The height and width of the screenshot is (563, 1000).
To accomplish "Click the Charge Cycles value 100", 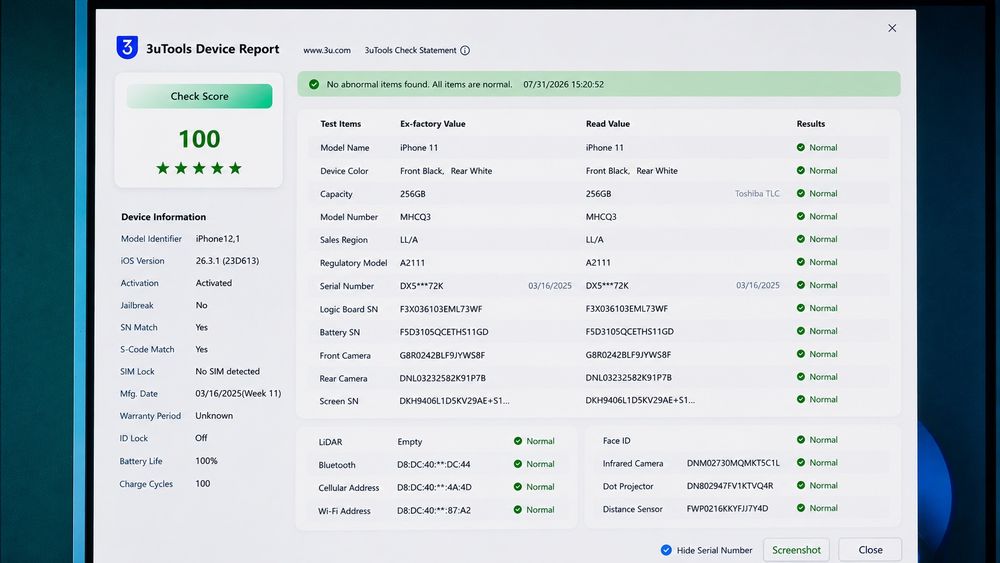I will pos(202,483).
